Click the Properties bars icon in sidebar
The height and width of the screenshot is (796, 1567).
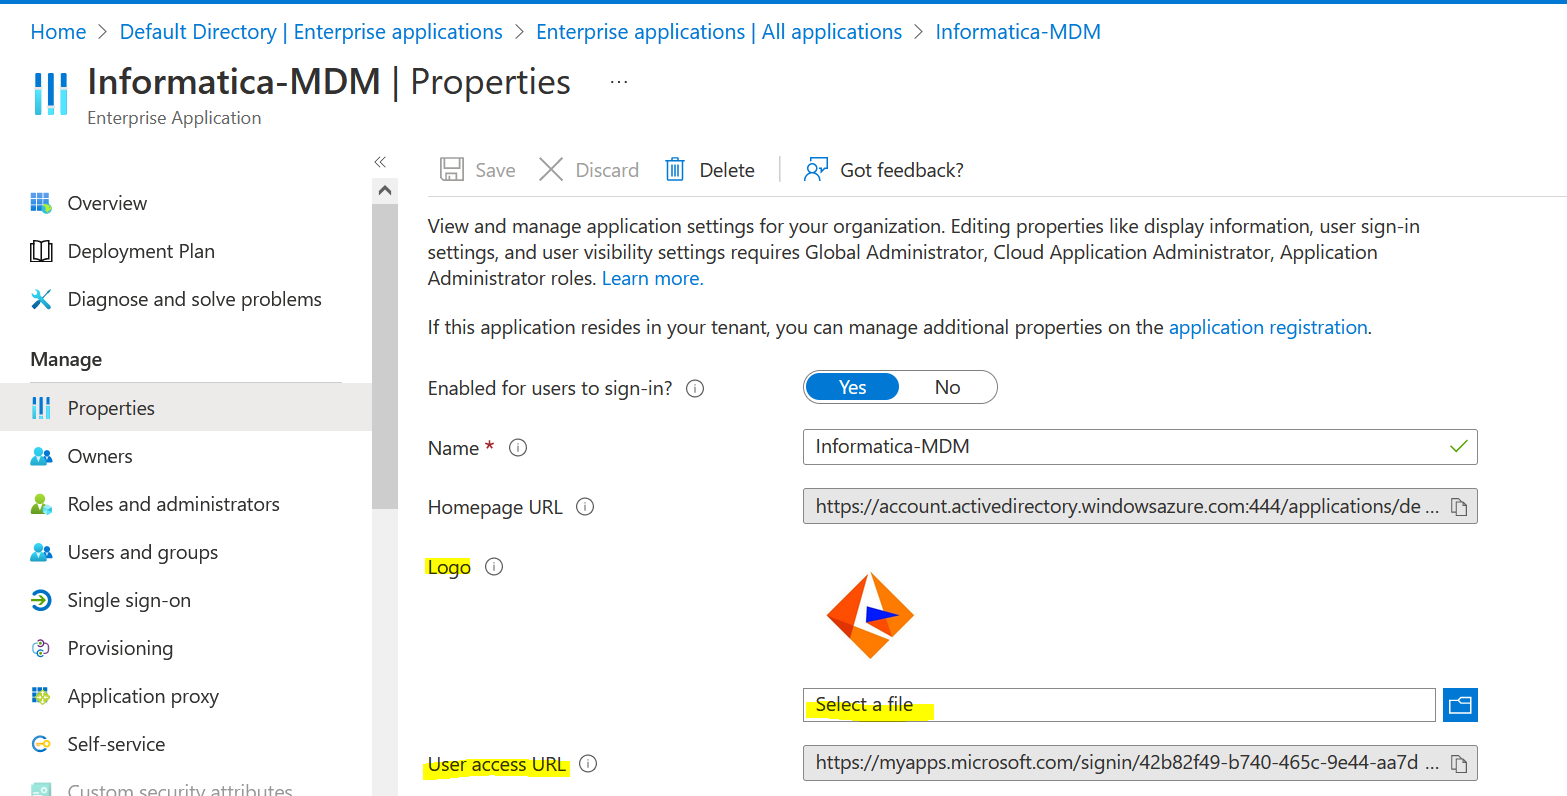tap(41, 408)
